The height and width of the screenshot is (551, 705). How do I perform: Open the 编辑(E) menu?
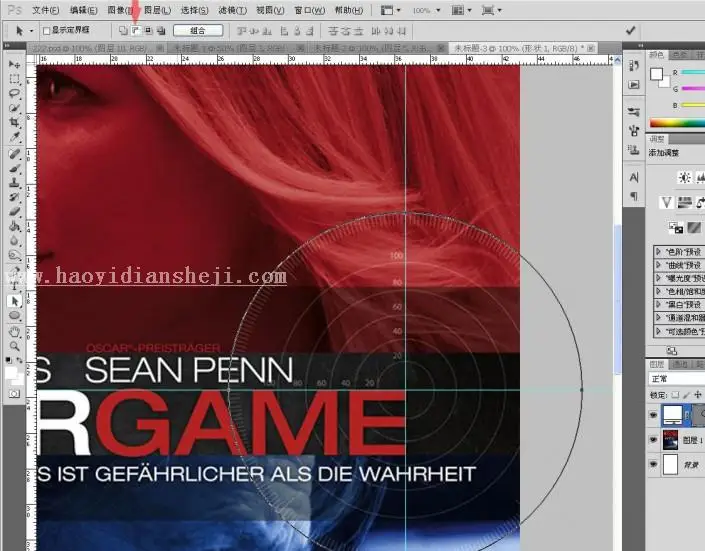click(83, 10)
